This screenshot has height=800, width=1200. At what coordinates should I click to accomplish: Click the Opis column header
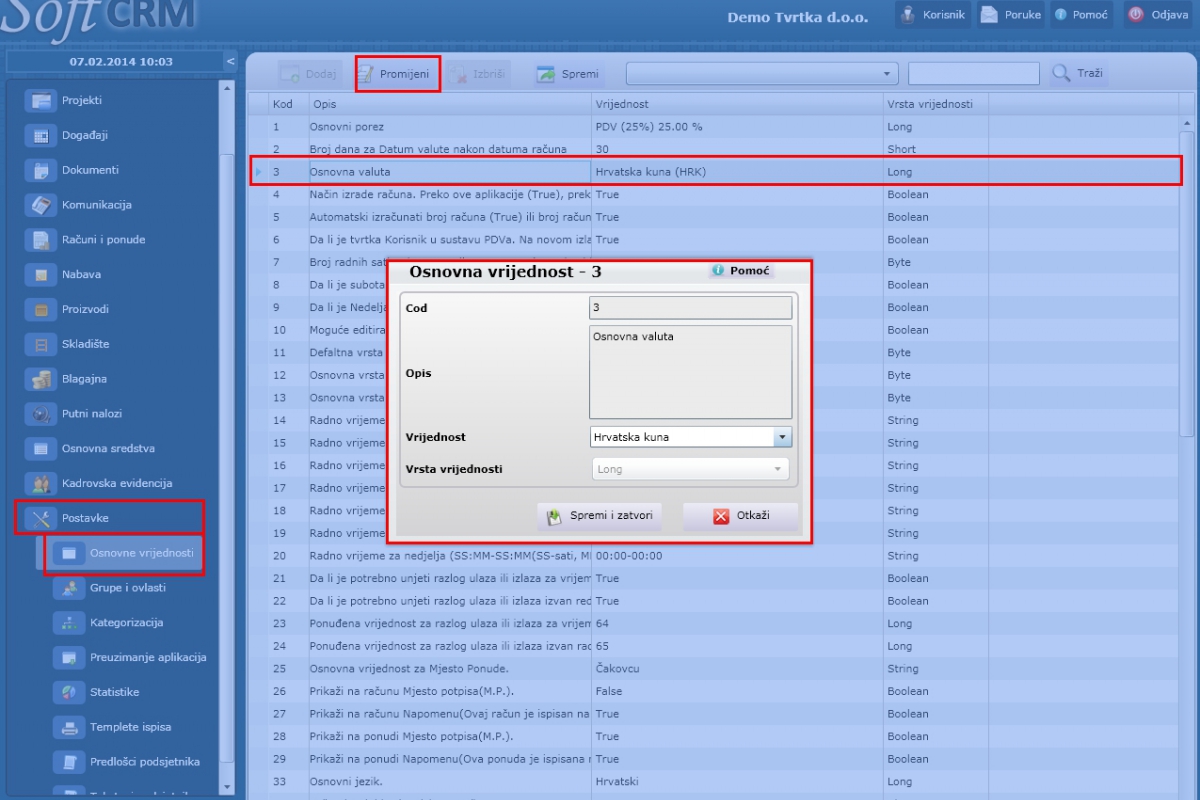click(450, 104)
